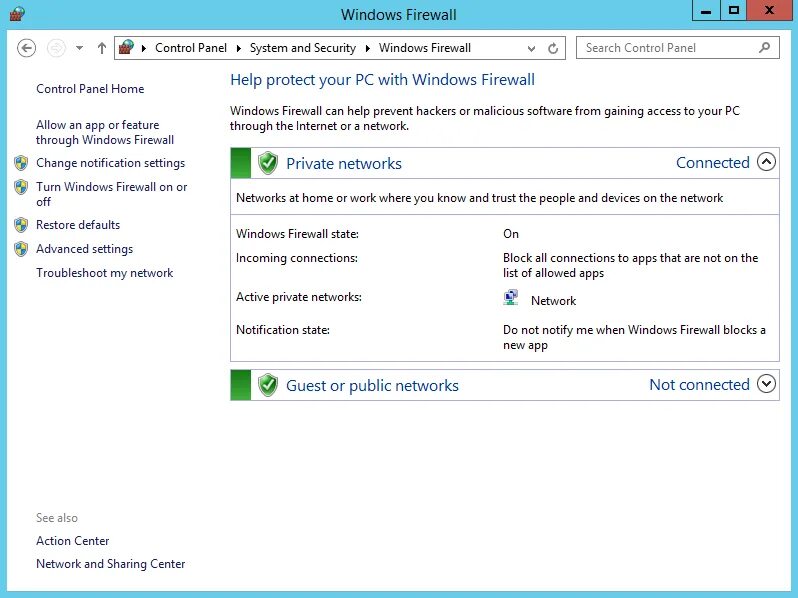Screen dimensions: 798x598
Task: Click Help protect your PC heading
Action: point(382,80)
